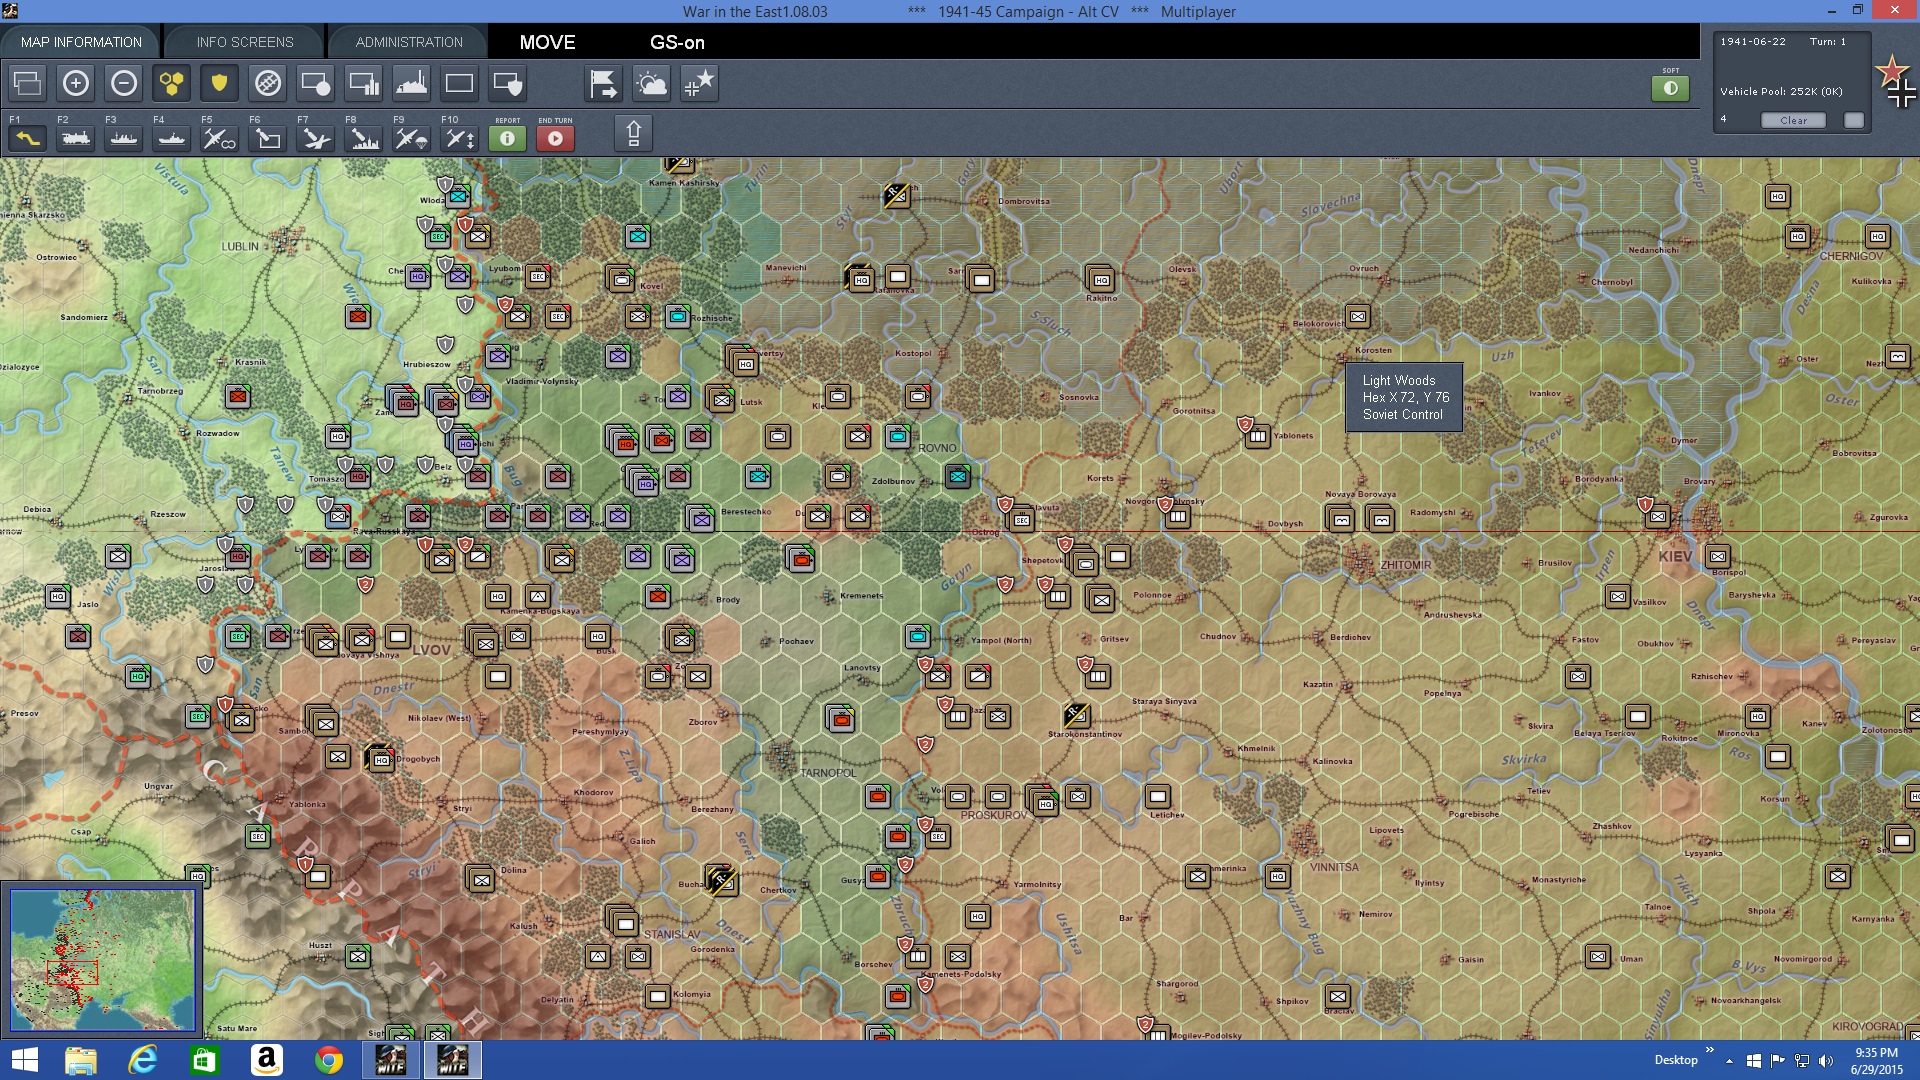This screenshot has height=1080, width=1920.
Task: Toggle the rectangle-with-shield toolbar icon
Action: [x=507, y=83]
